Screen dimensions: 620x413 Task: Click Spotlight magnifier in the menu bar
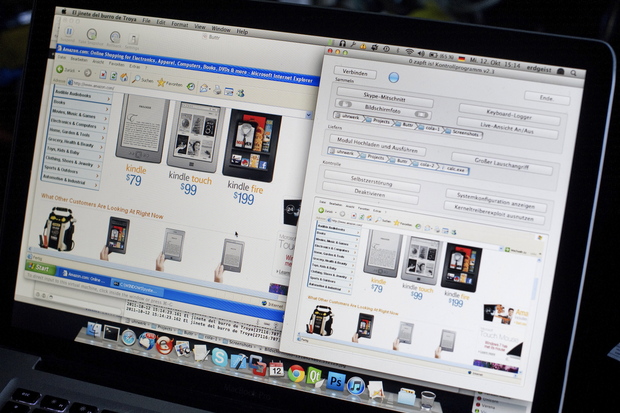[x=574, y=72]
